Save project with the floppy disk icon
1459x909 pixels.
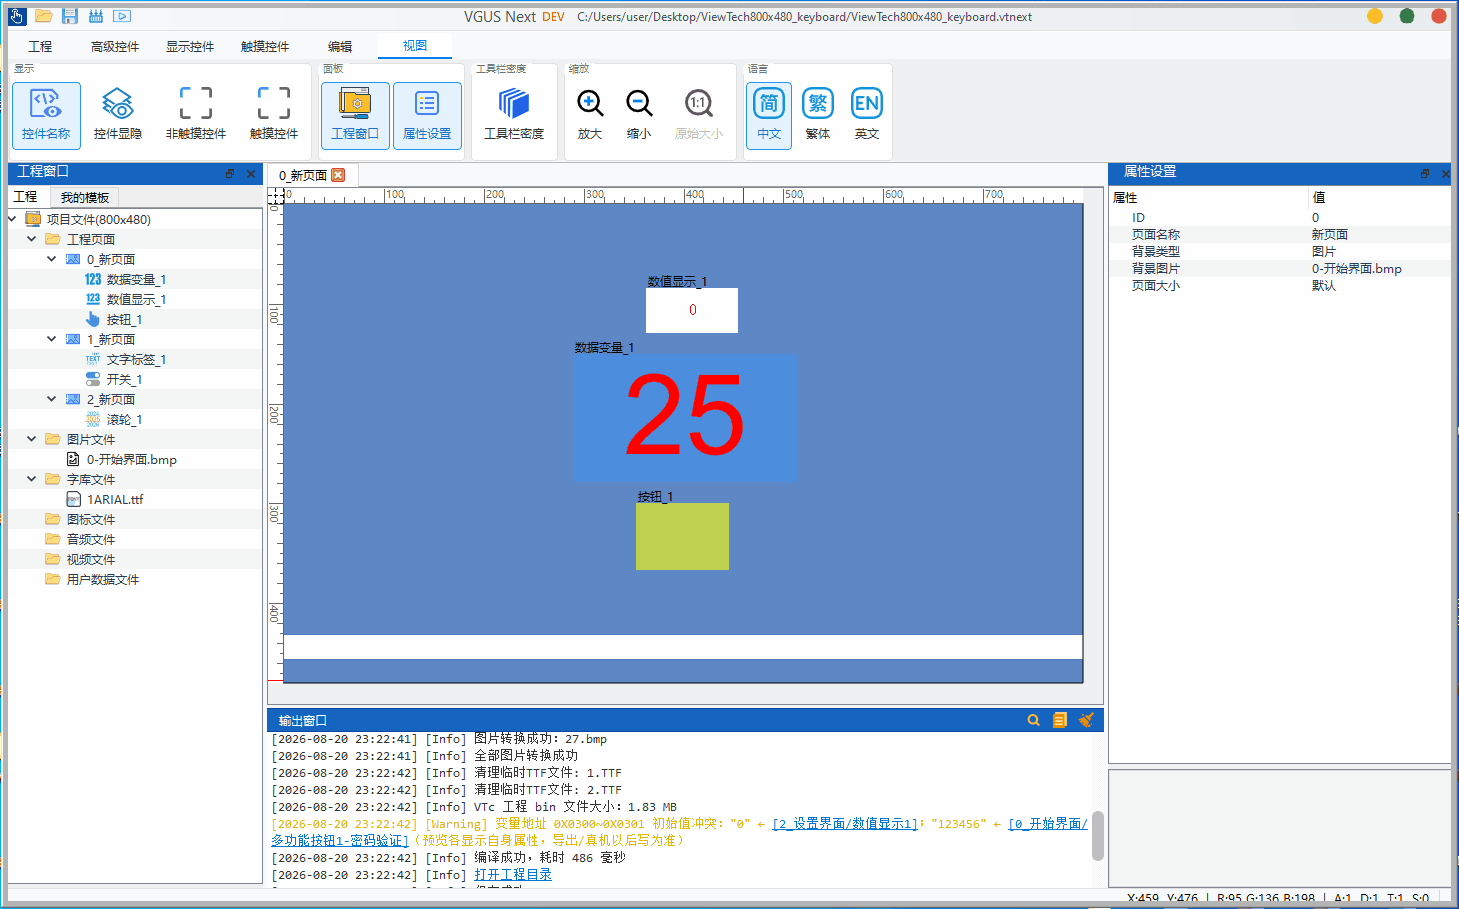(69, 16)
